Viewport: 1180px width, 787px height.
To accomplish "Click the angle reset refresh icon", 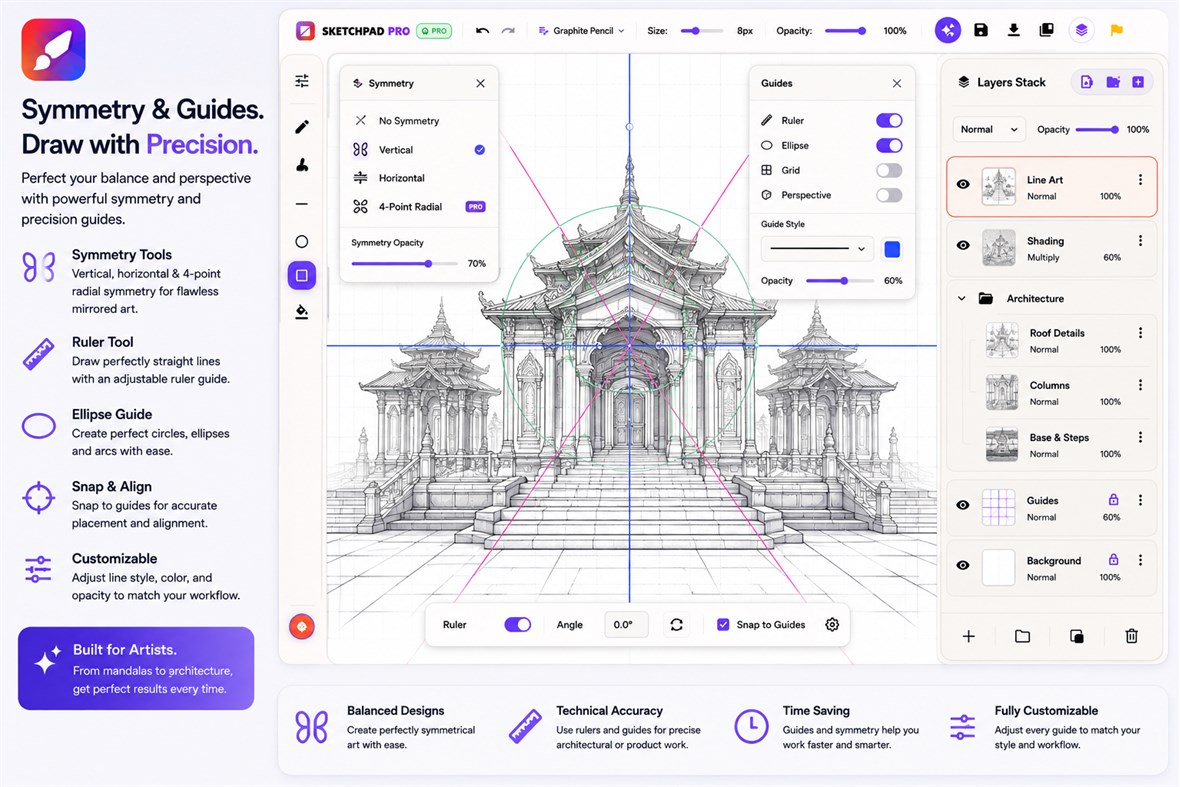I will 677,624.
